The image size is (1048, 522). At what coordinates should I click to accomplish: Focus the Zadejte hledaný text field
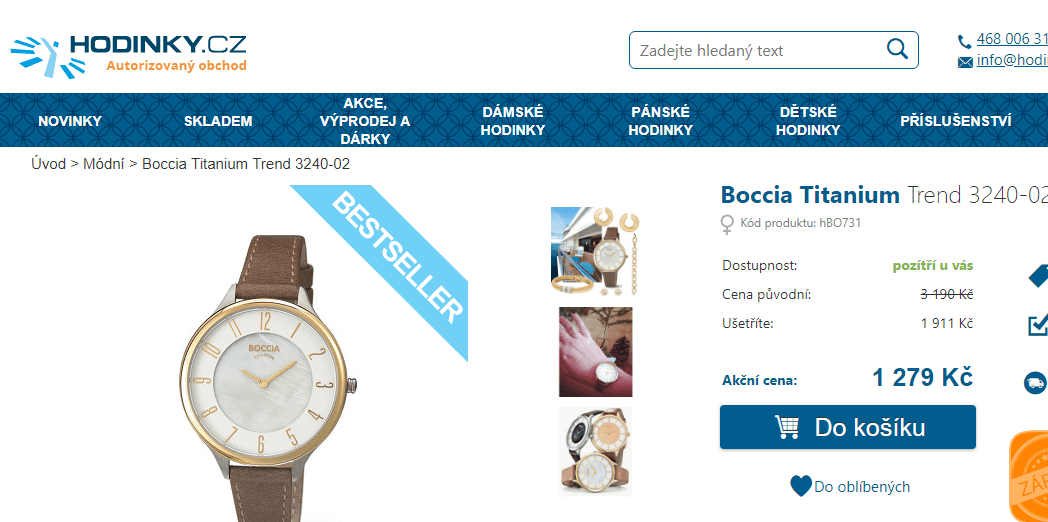pos(757,50)
